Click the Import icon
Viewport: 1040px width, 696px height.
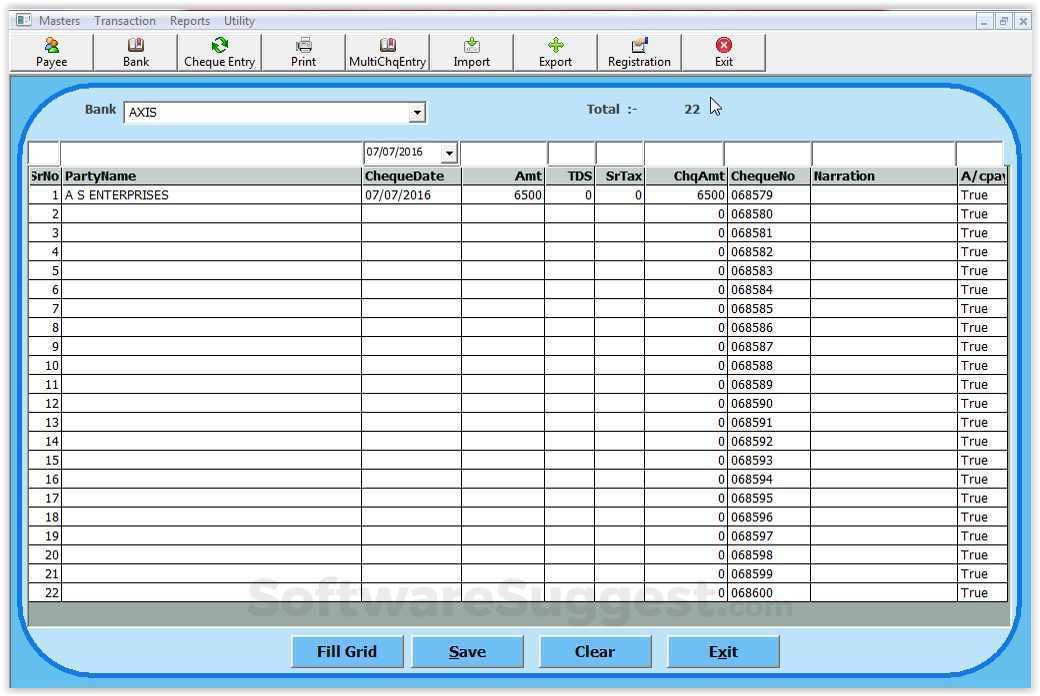pos(471,52)
